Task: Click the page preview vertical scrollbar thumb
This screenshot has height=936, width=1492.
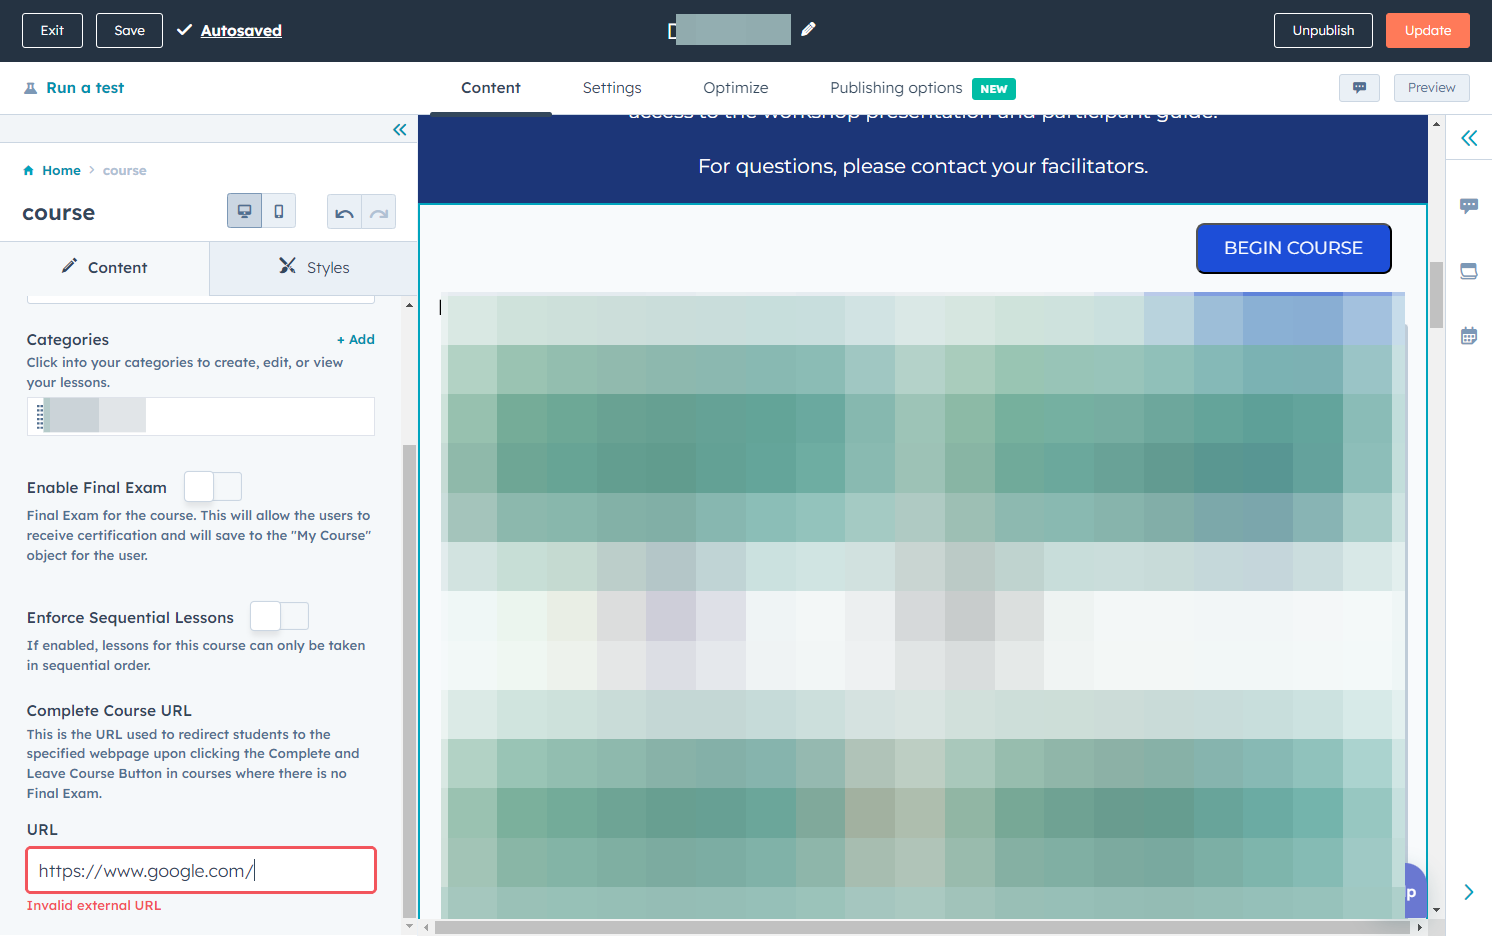Action: click(1437, 295)
